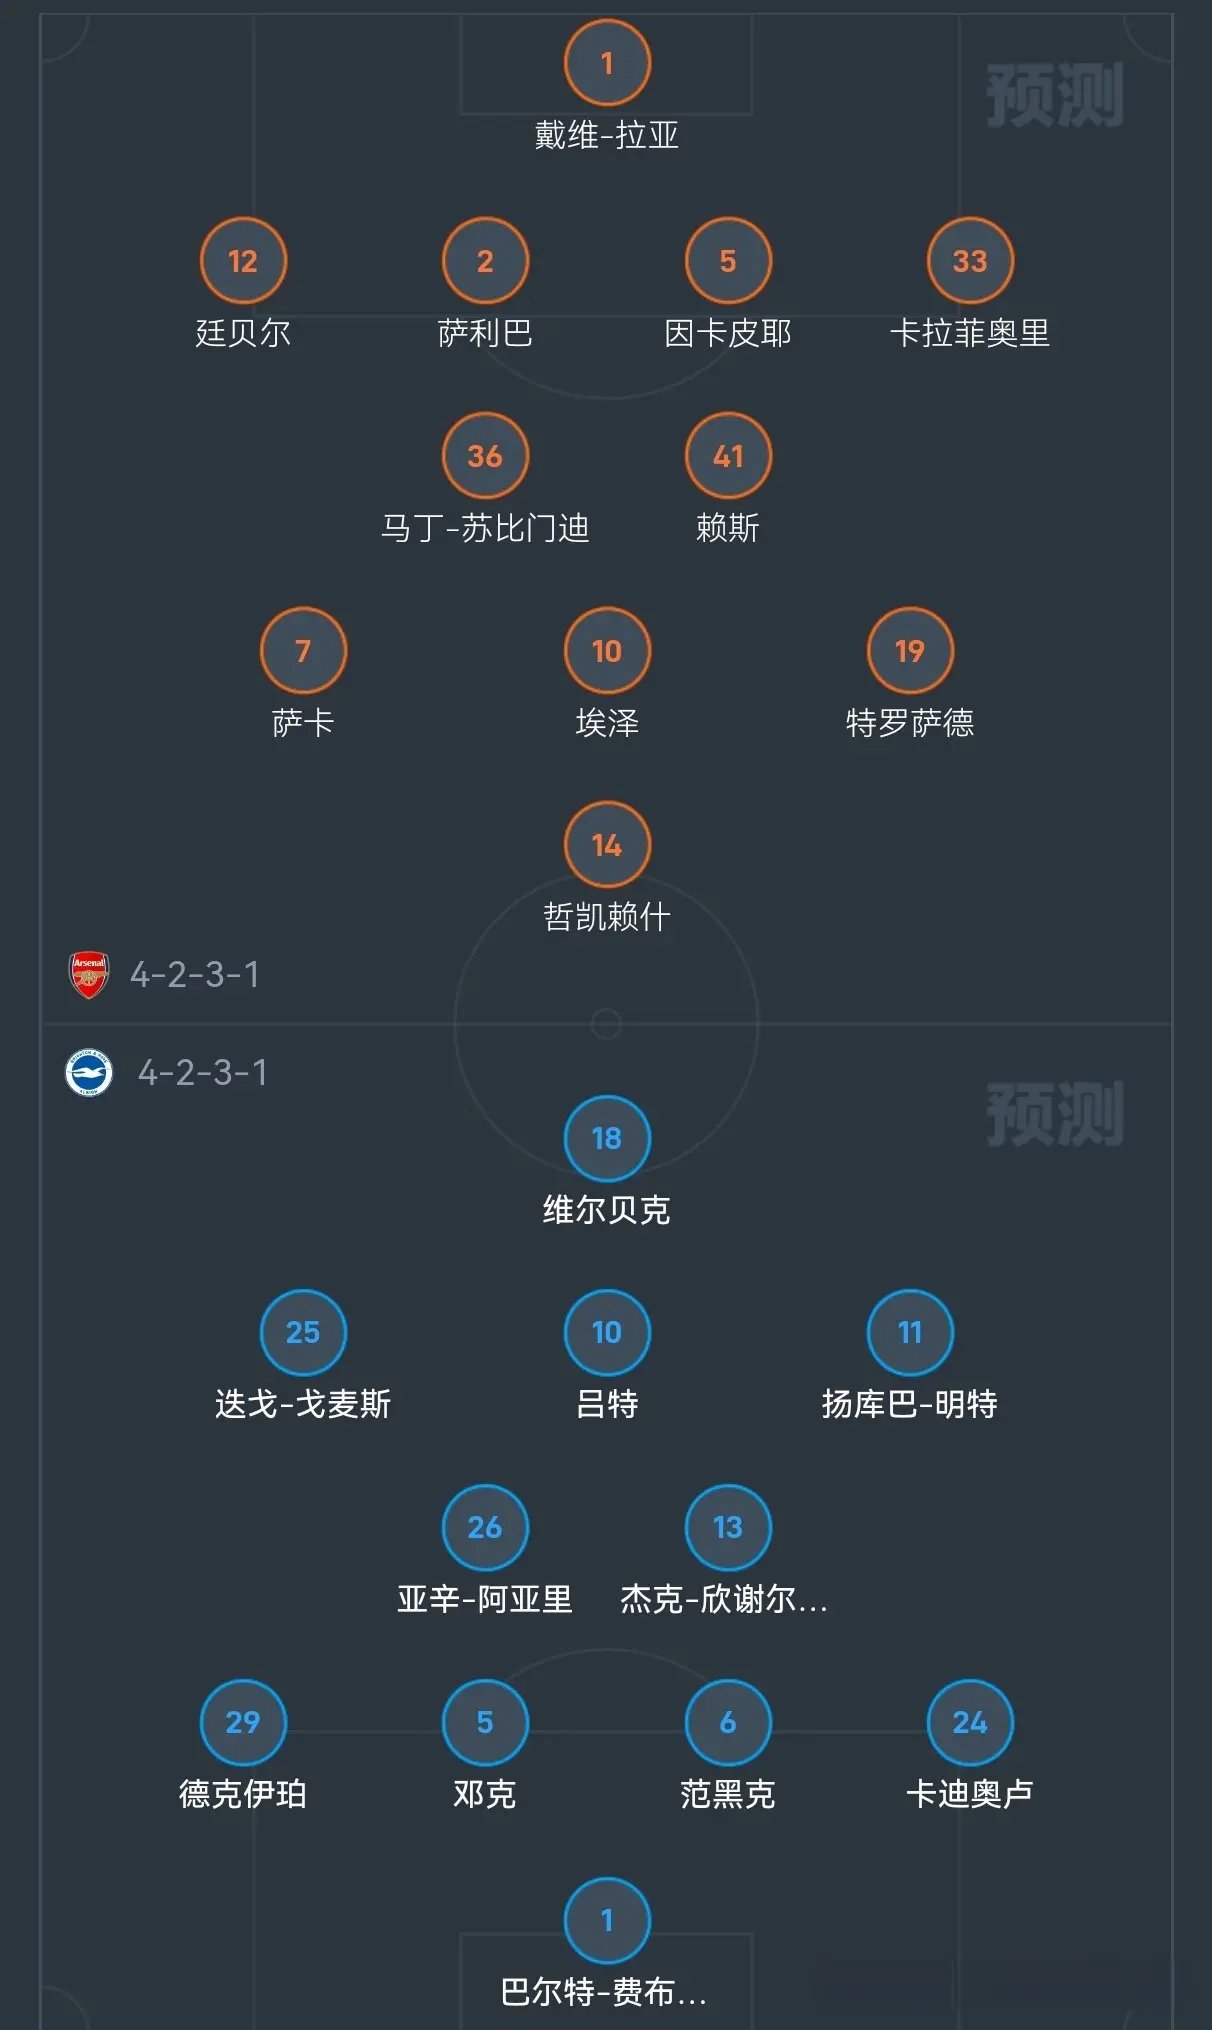Select Arsenal goalkeeper number 1 badge
The image size is (1212, 2030).
(607, 63)
